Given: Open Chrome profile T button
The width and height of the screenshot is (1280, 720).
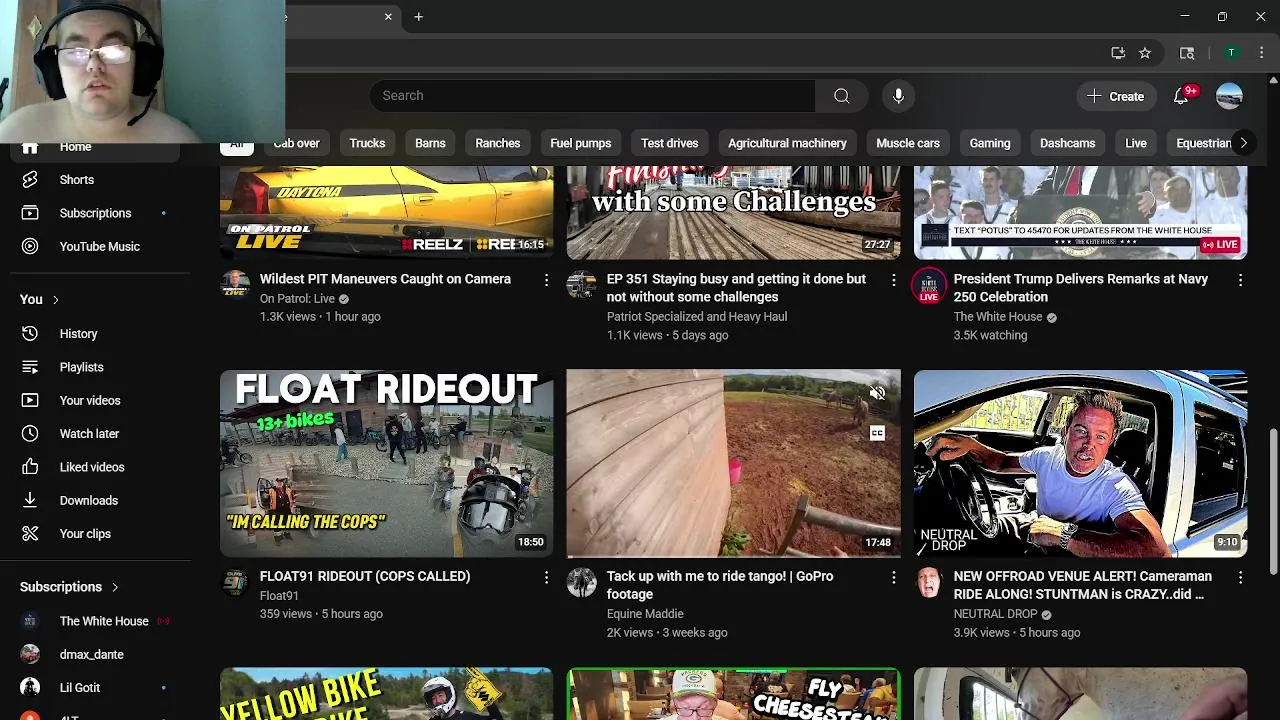Looking at the screenshot, I should (1232, 53).
